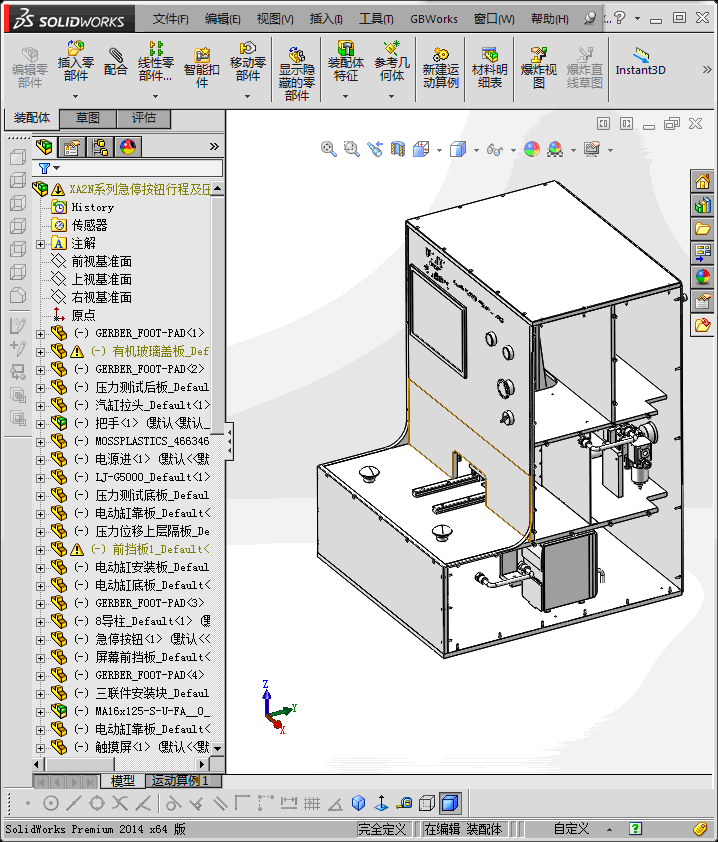Select the Mate (配合) tool
718x842 pixels.
coord(115,62)
